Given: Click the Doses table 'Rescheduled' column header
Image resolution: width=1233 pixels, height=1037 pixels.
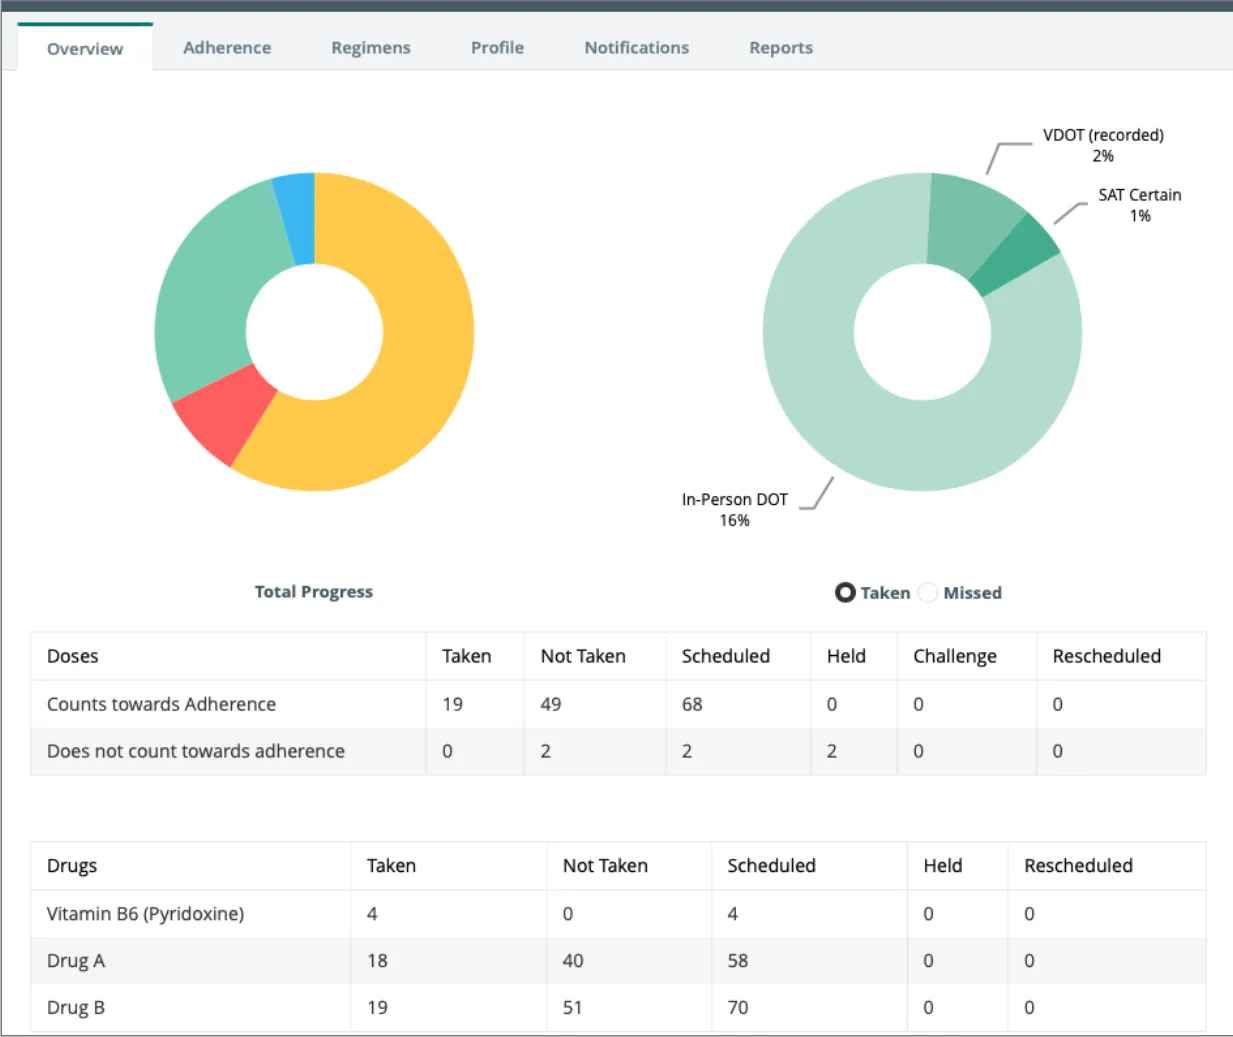Looking at the screenshot, I should click(1107, 656).
